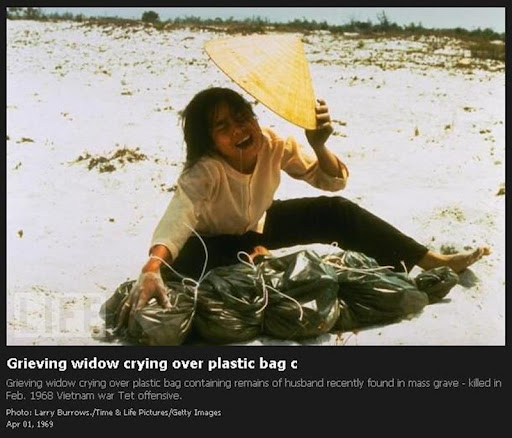The height and width of the screenshot is (438, 512).
Task: Click the conical straw hat in the photo
Action: [x=265, y=79]
